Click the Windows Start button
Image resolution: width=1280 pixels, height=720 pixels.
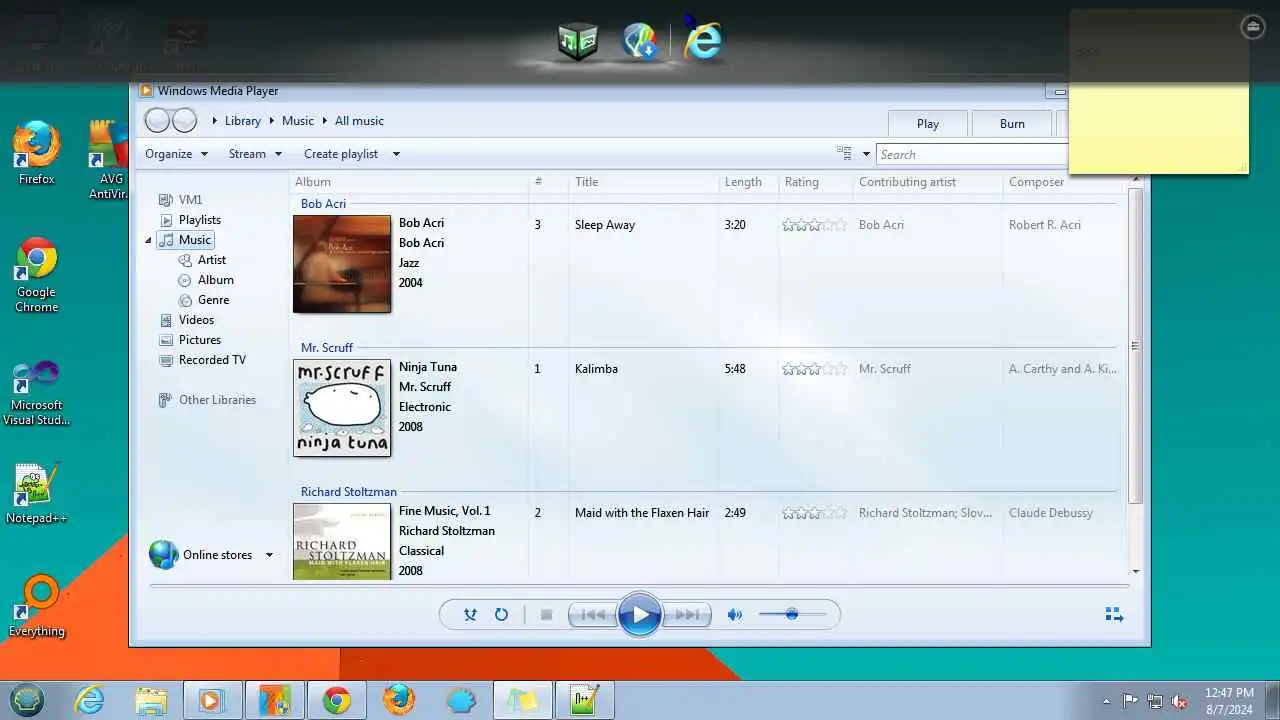[27, 700]
